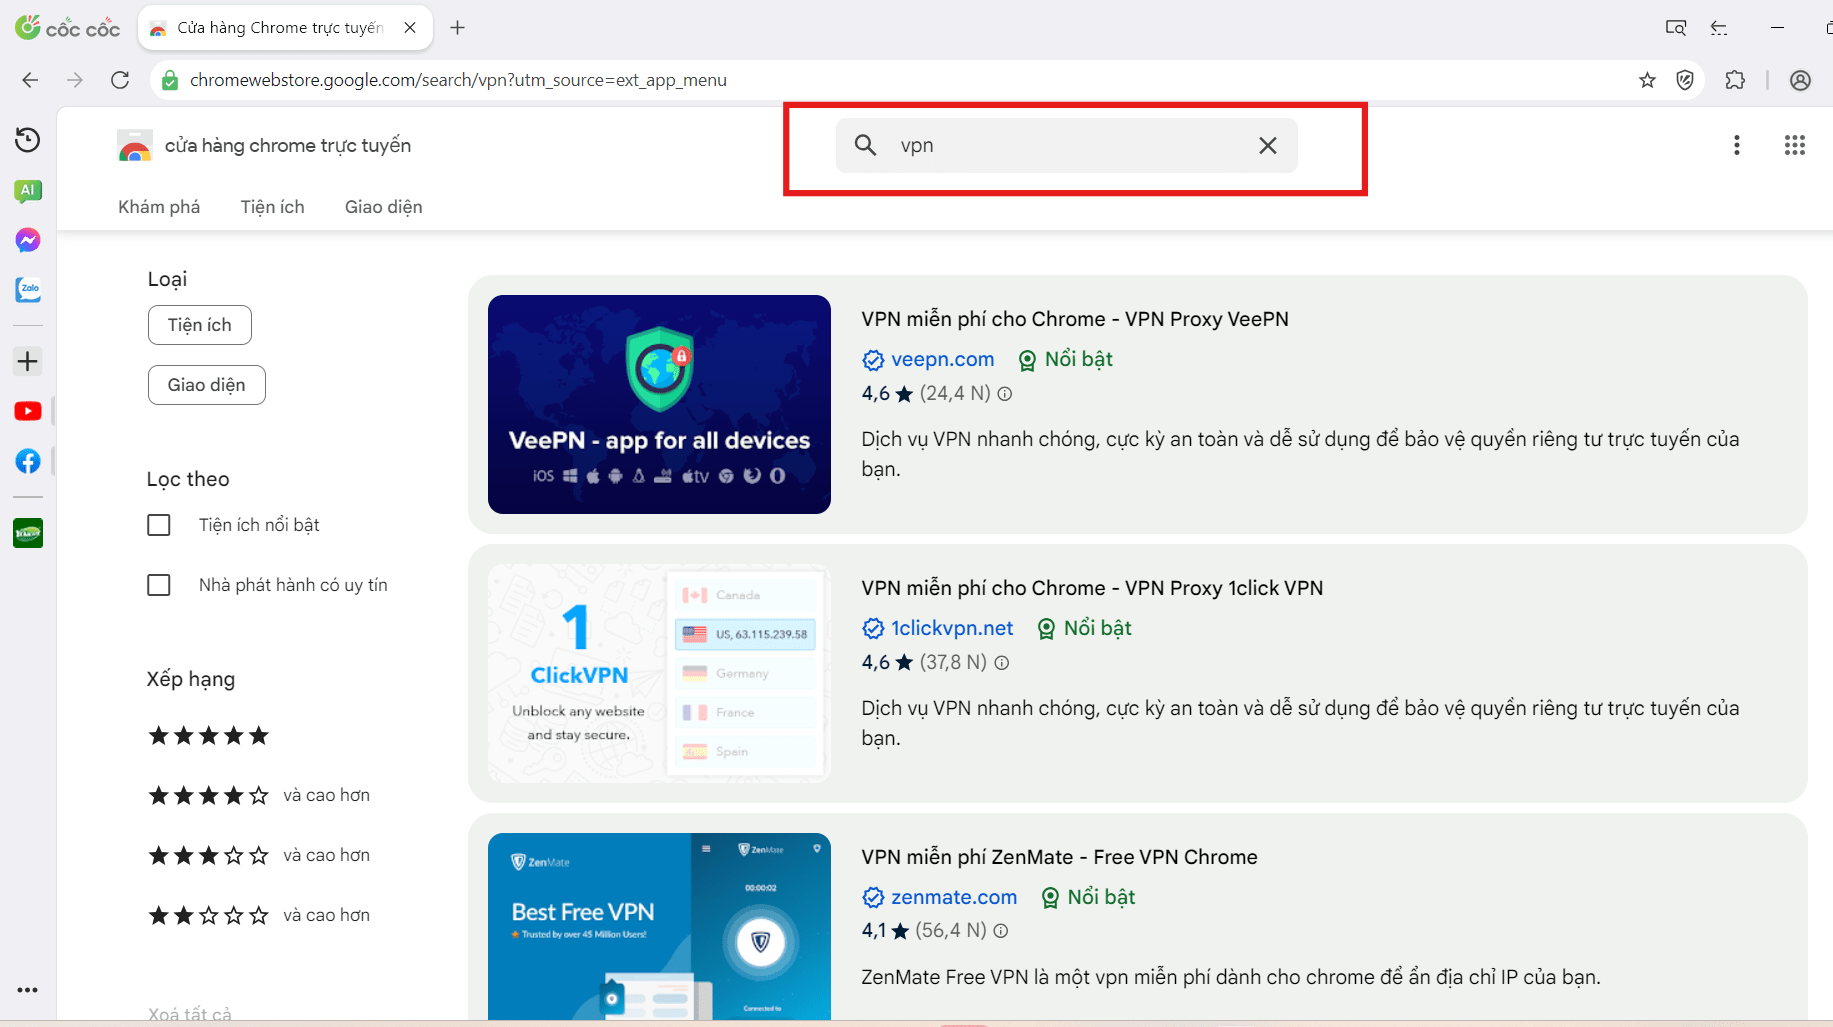Open ZenMate extension thumbnail

pyautogui.click(x=659, y=927)
